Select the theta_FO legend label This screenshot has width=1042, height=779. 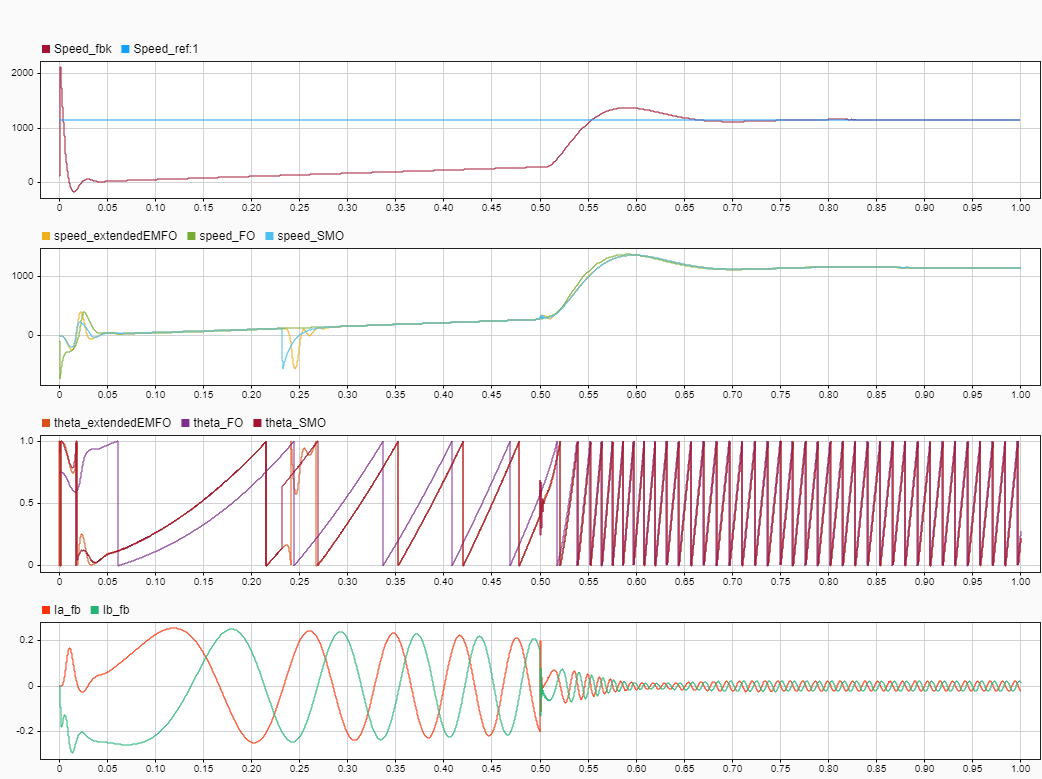(220, 423)
